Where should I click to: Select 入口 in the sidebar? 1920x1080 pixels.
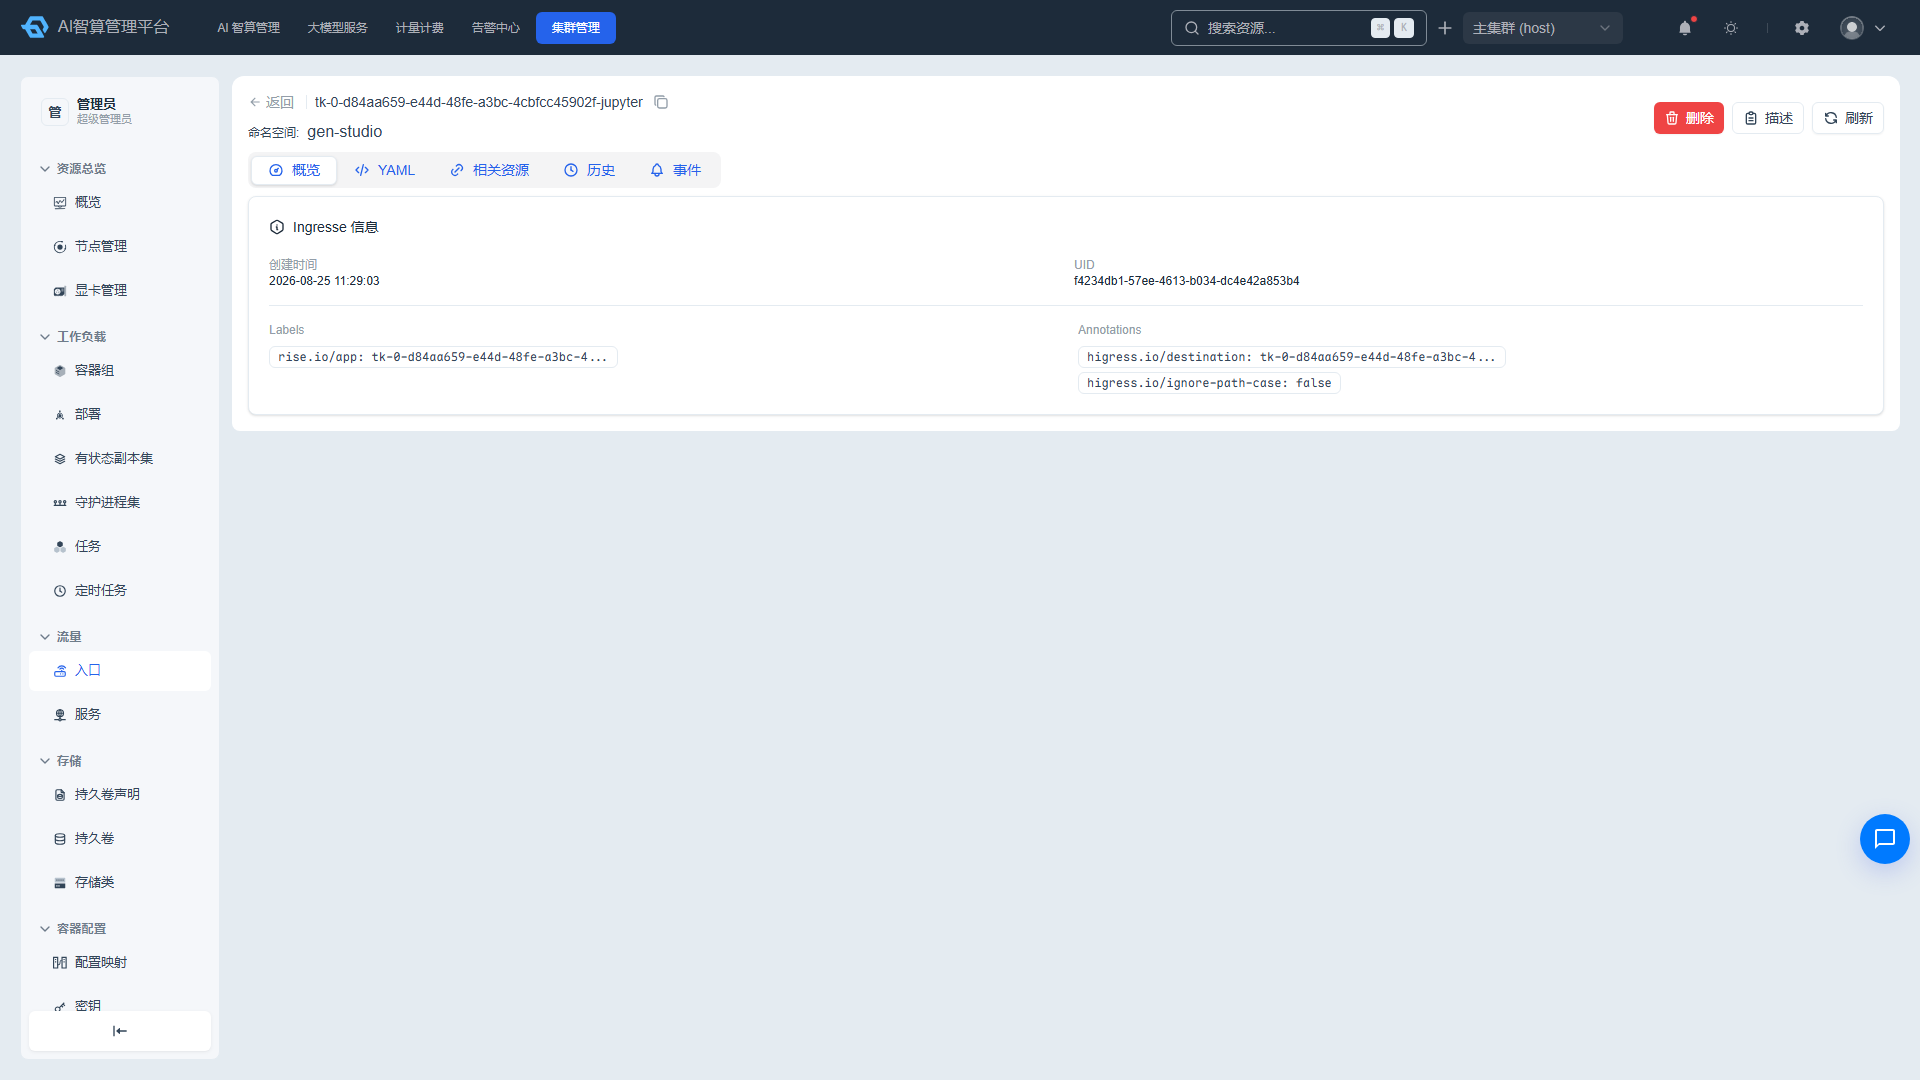[x=120, y=670]
